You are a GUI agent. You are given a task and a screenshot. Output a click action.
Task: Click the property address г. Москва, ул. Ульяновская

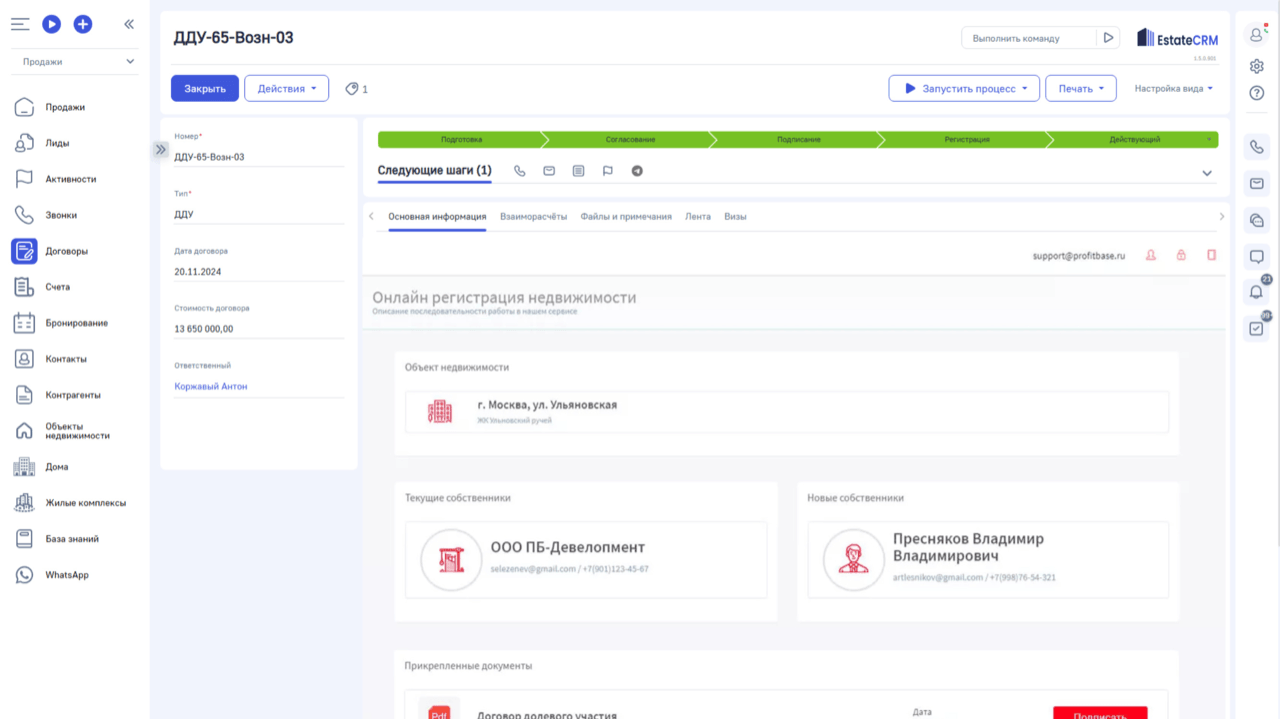(x=547, y=405)
